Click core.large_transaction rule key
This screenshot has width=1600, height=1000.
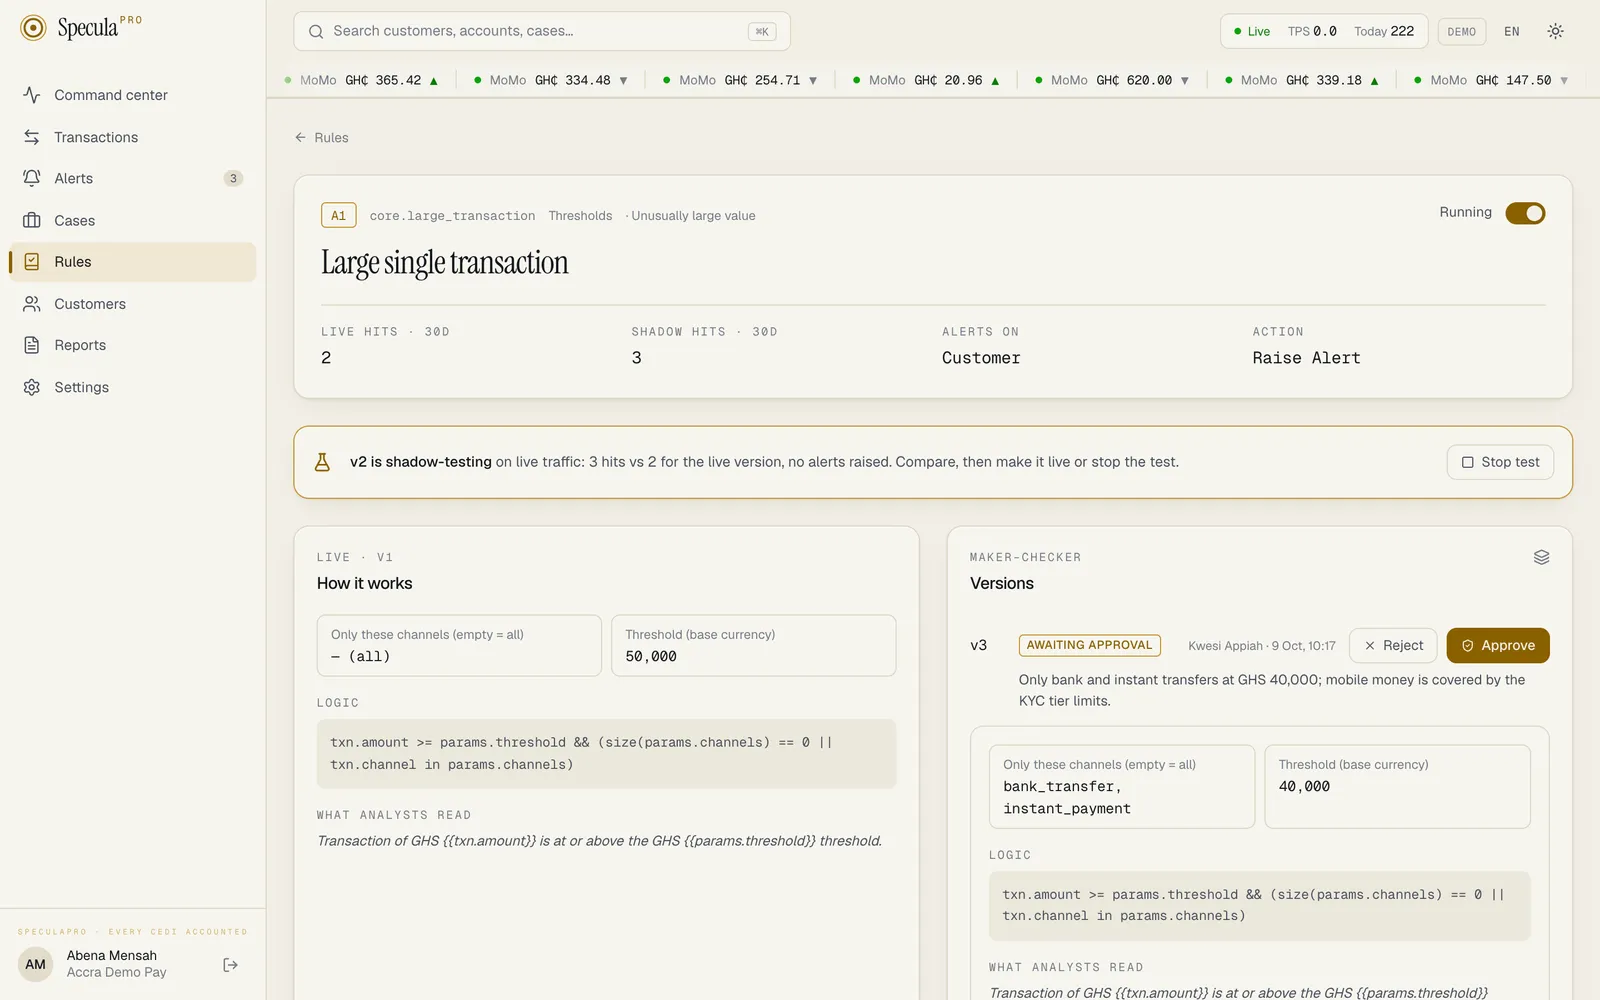(452, 216)
